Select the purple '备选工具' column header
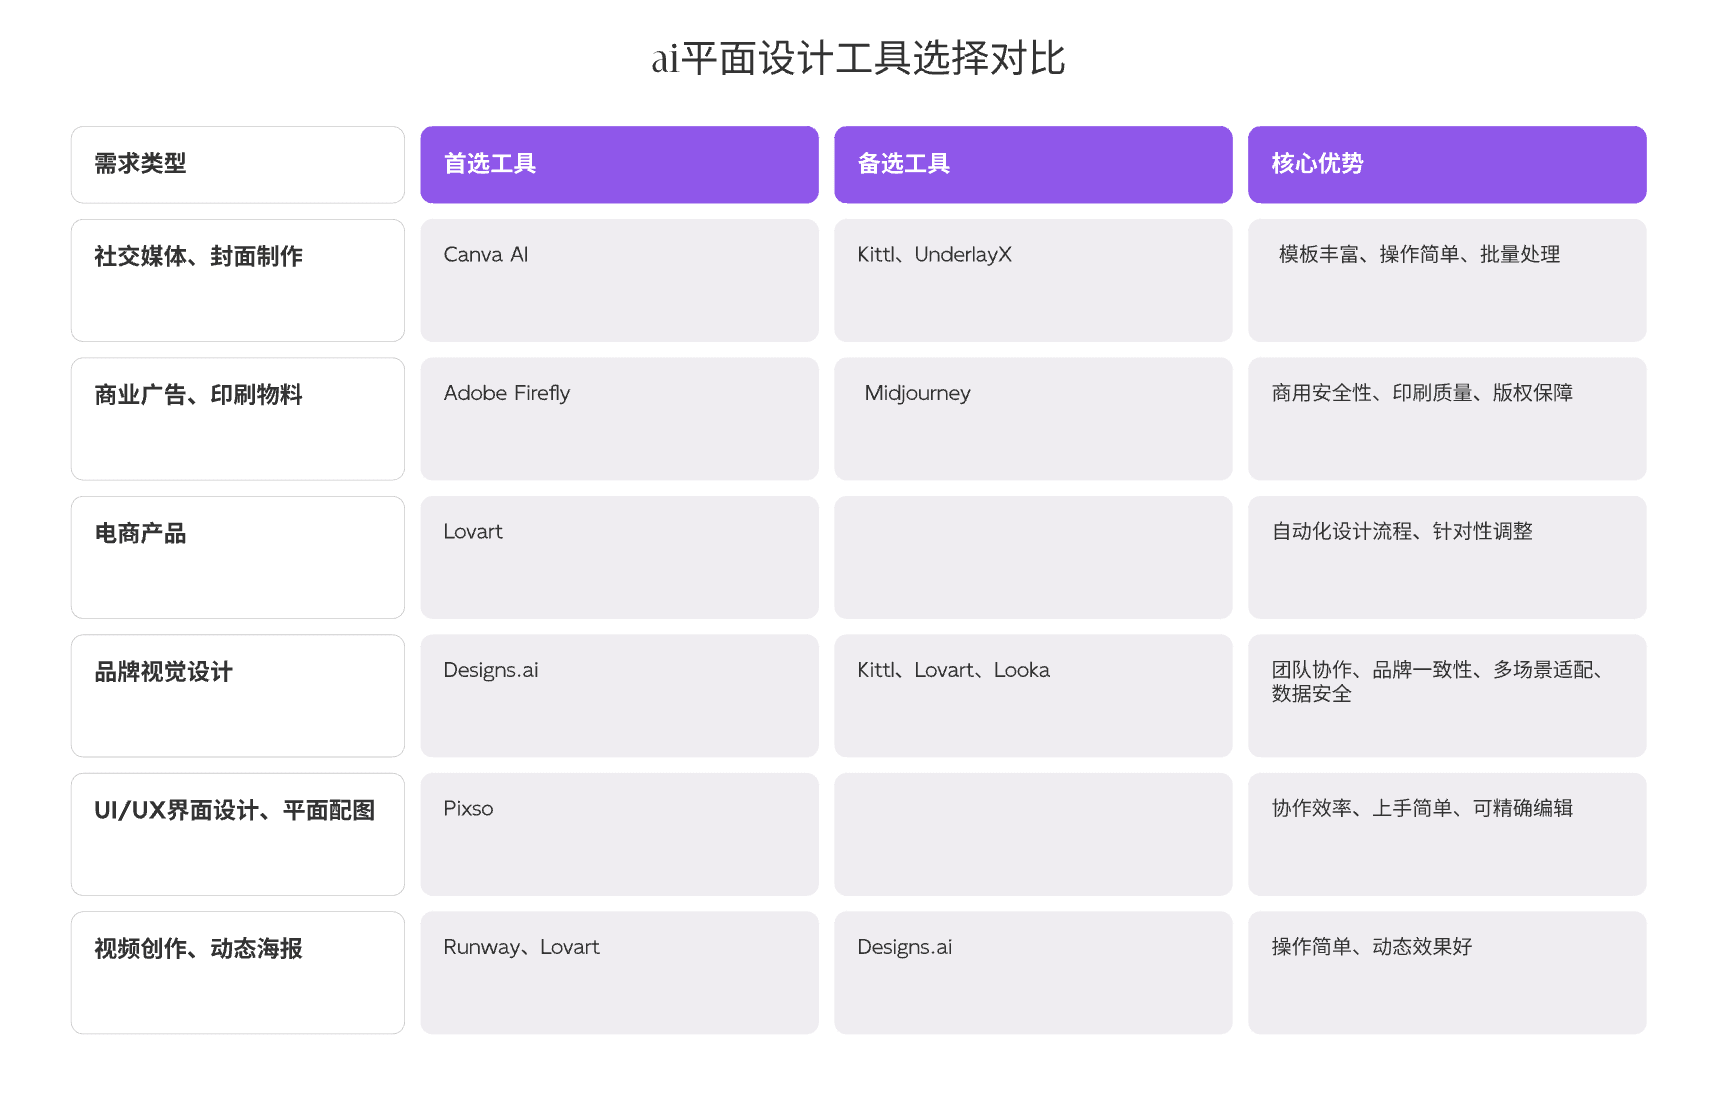The width and height of the screenshot is (1736, 1112). click(x=1034, y=164)
